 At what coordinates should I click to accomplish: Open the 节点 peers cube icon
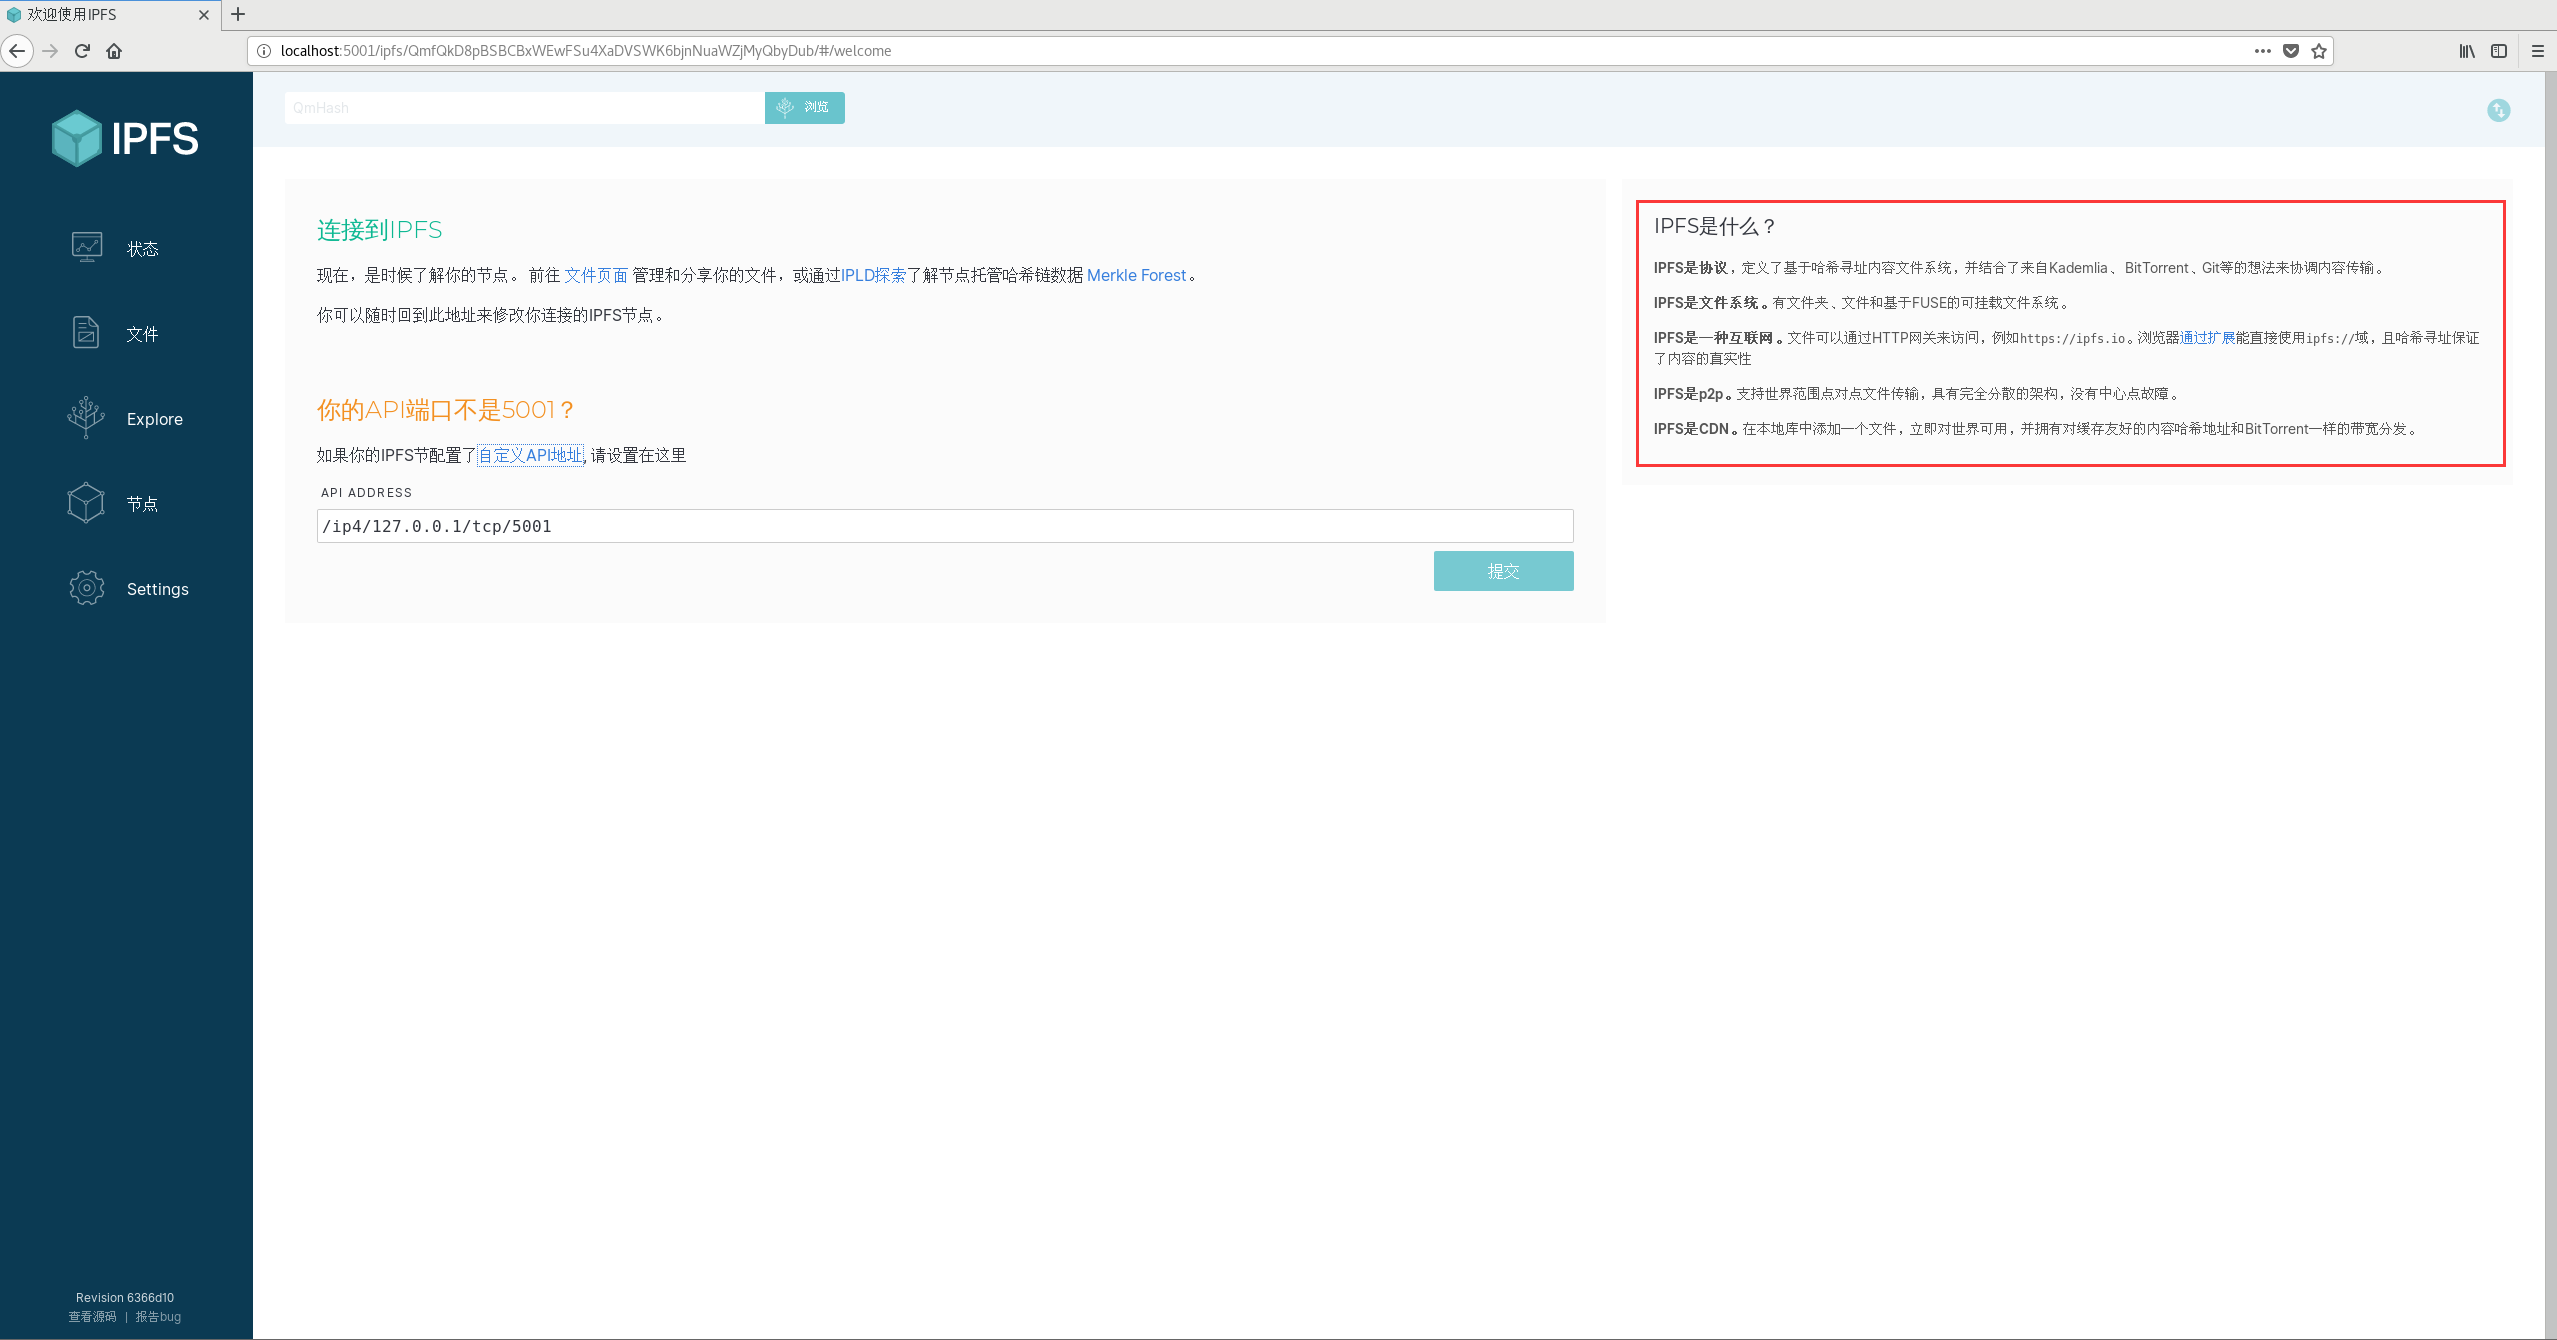click(x=86, y=503)
